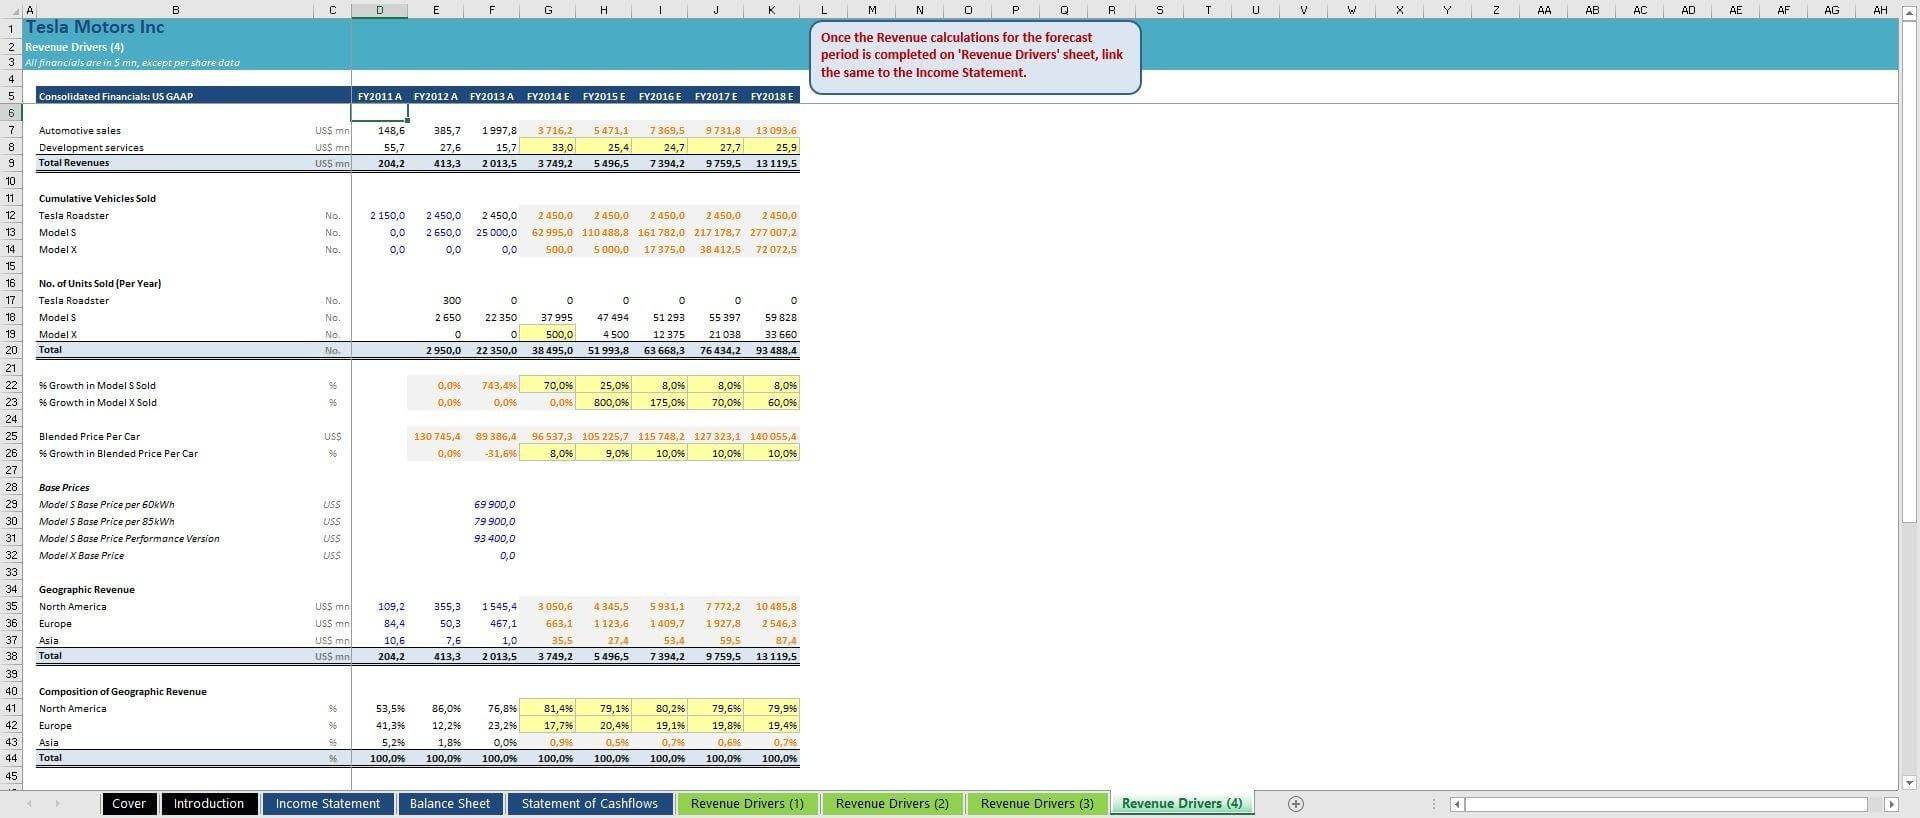Add a new sheet with the plus button

click(x=1295, y=804)
